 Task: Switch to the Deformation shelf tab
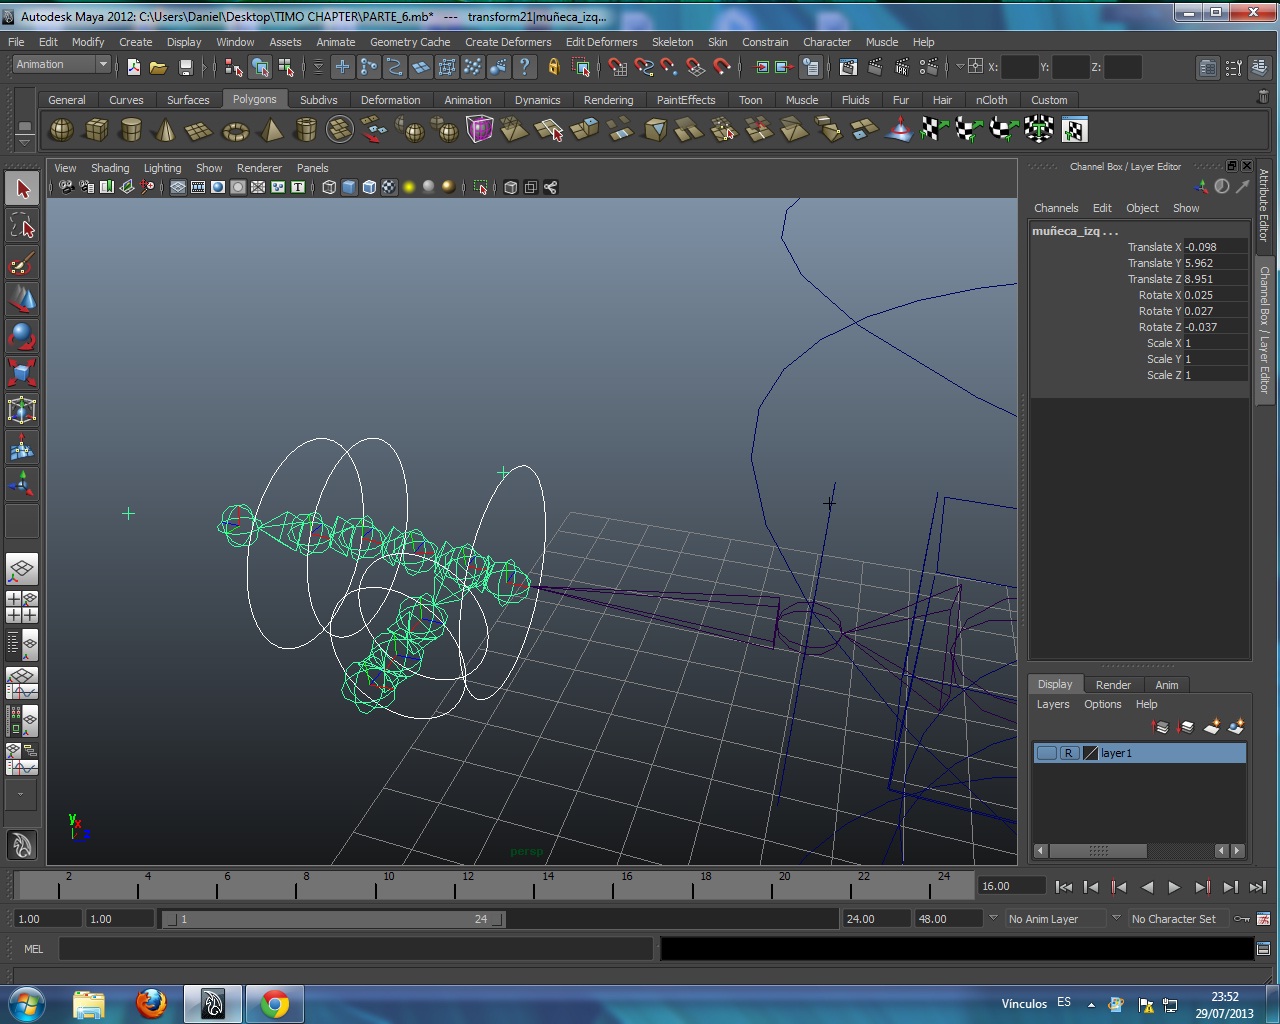(390, 100)
